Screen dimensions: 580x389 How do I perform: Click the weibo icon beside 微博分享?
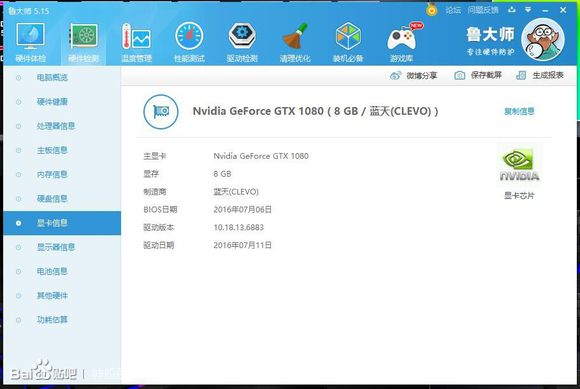coord(395,76)
